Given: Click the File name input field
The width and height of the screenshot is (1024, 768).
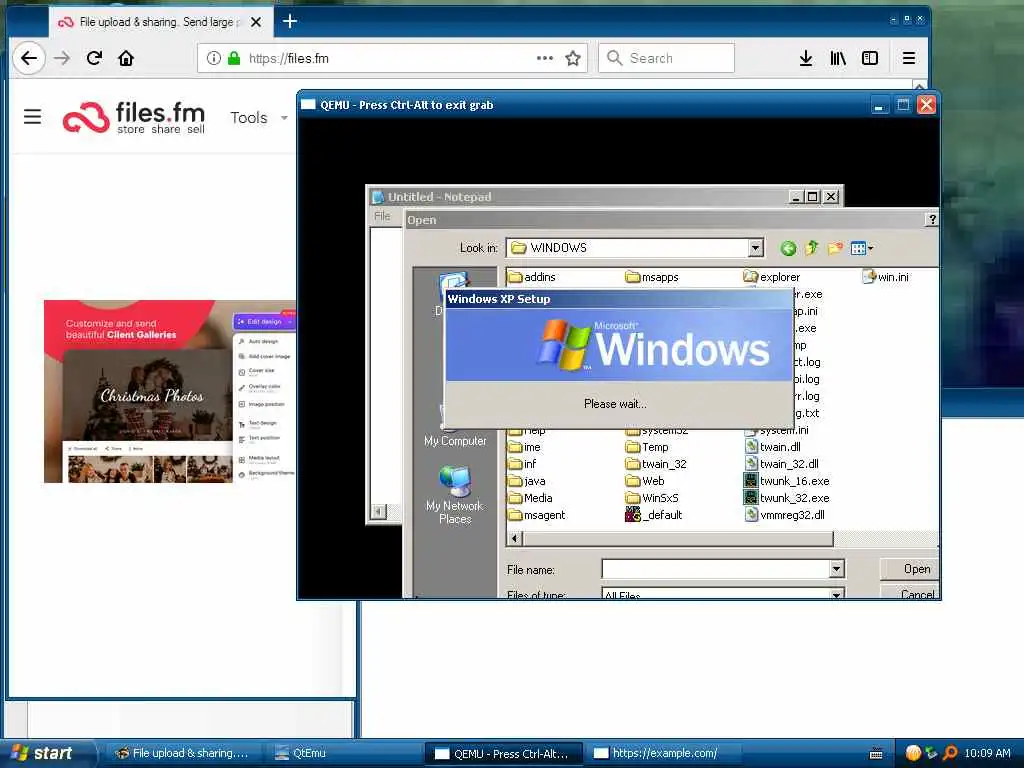Looking at the screenshot, I should (716, 569).
